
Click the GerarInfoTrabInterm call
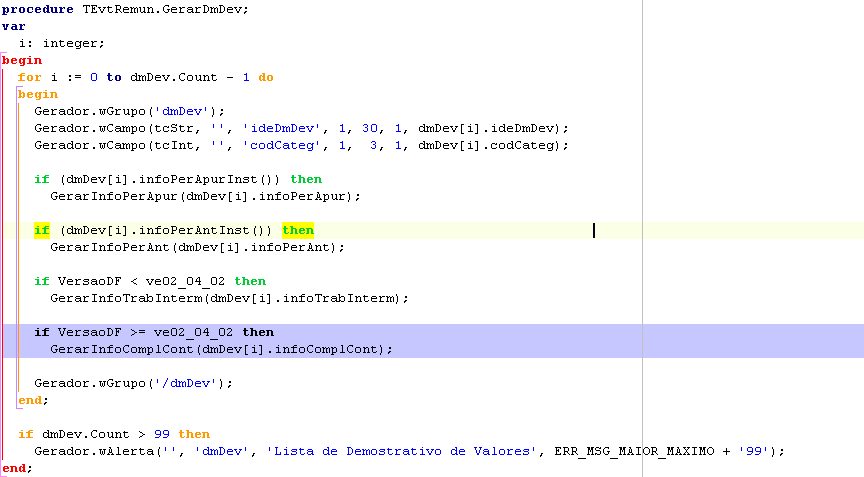coord(230,299)
